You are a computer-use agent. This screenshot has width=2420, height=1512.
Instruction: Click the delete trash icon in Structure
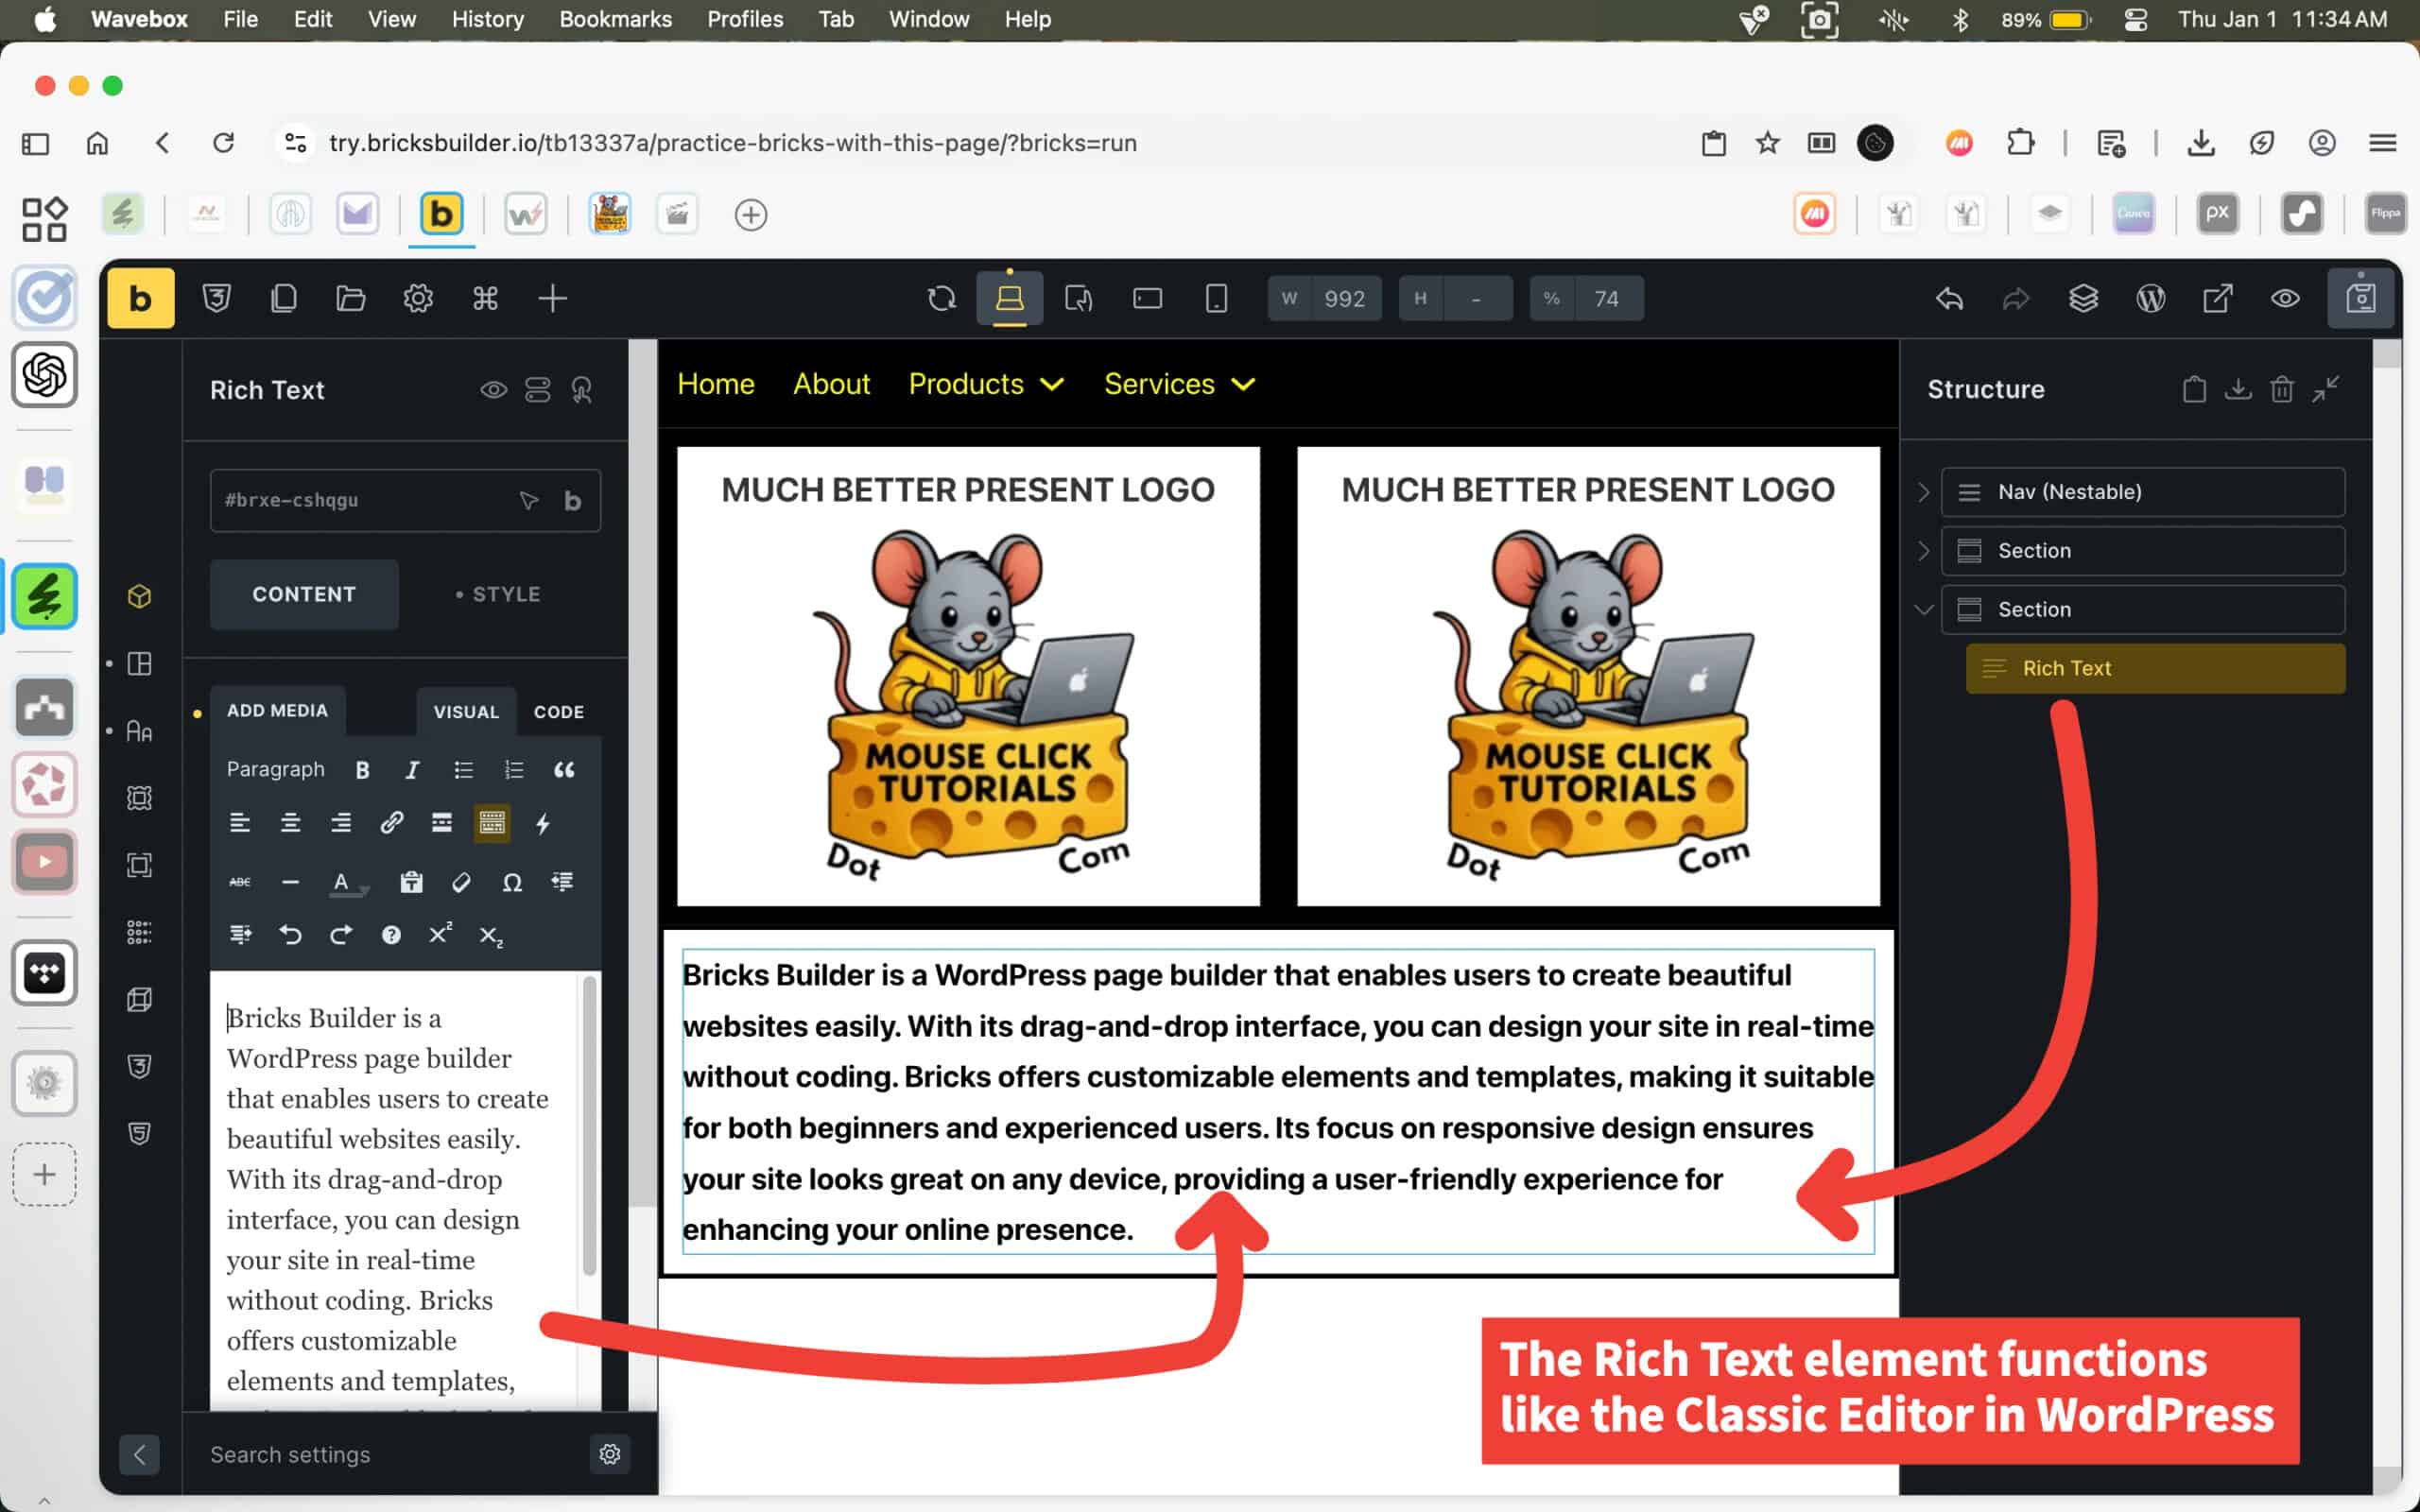[x=2281, y=389]
